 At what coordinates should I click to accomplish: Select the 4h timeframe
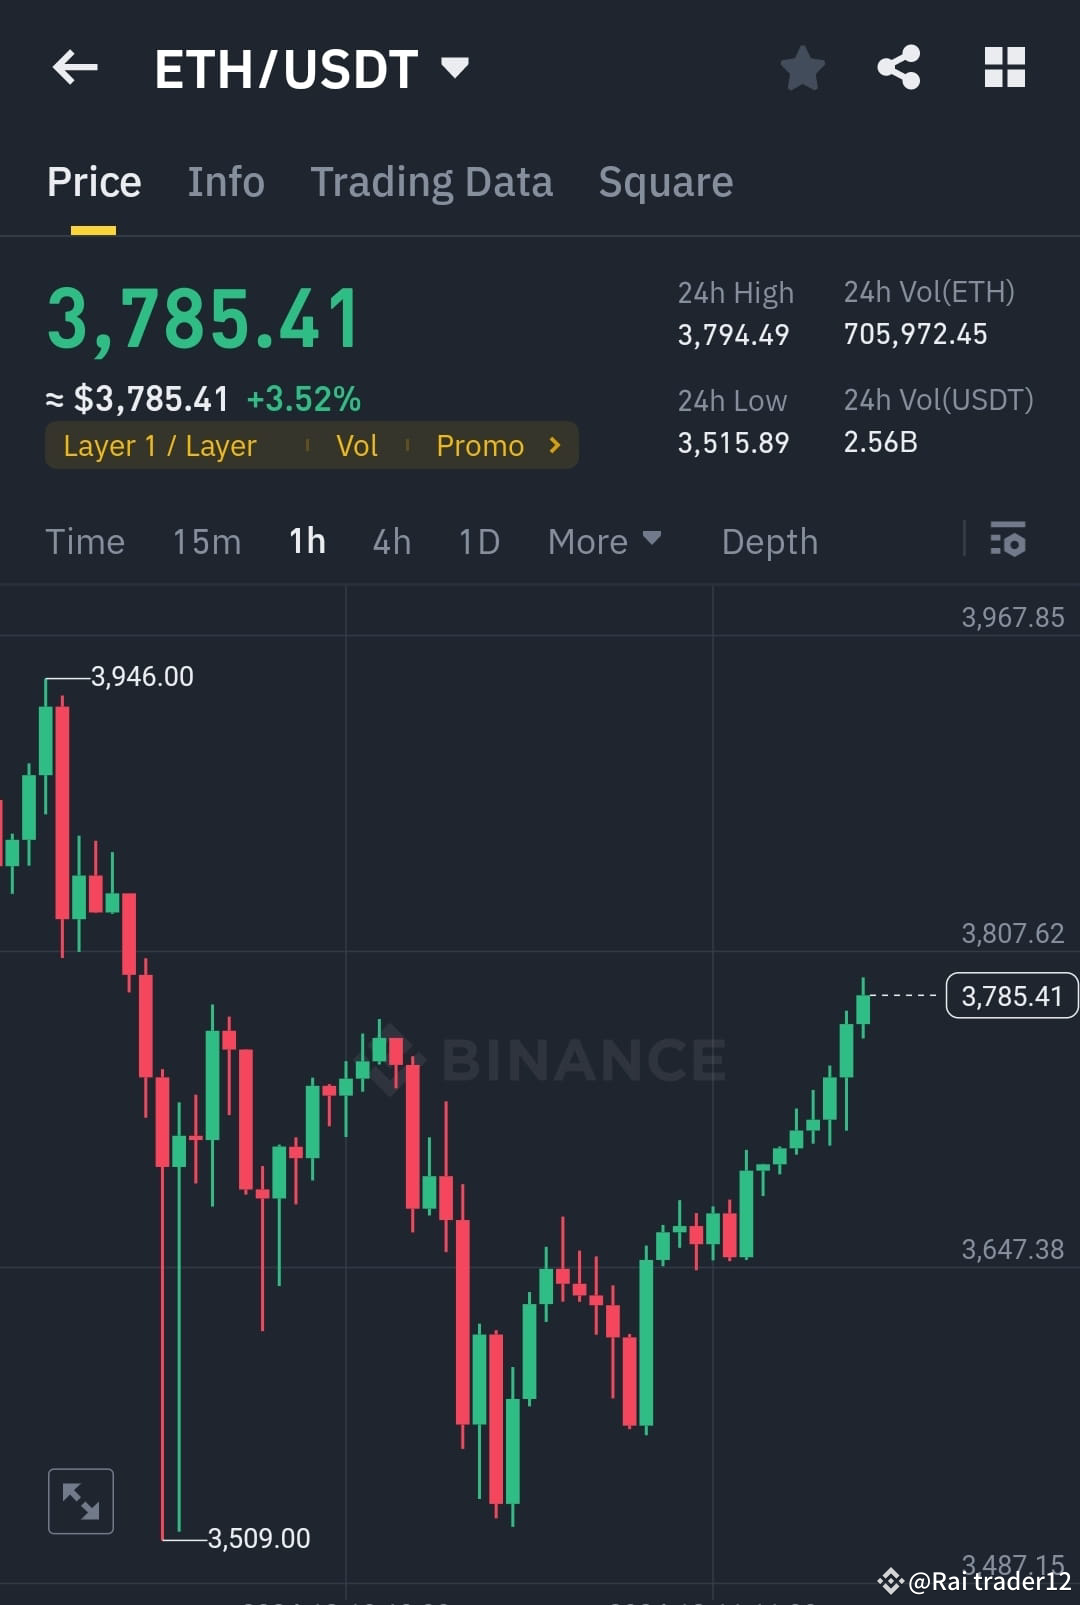click(391, 541)
